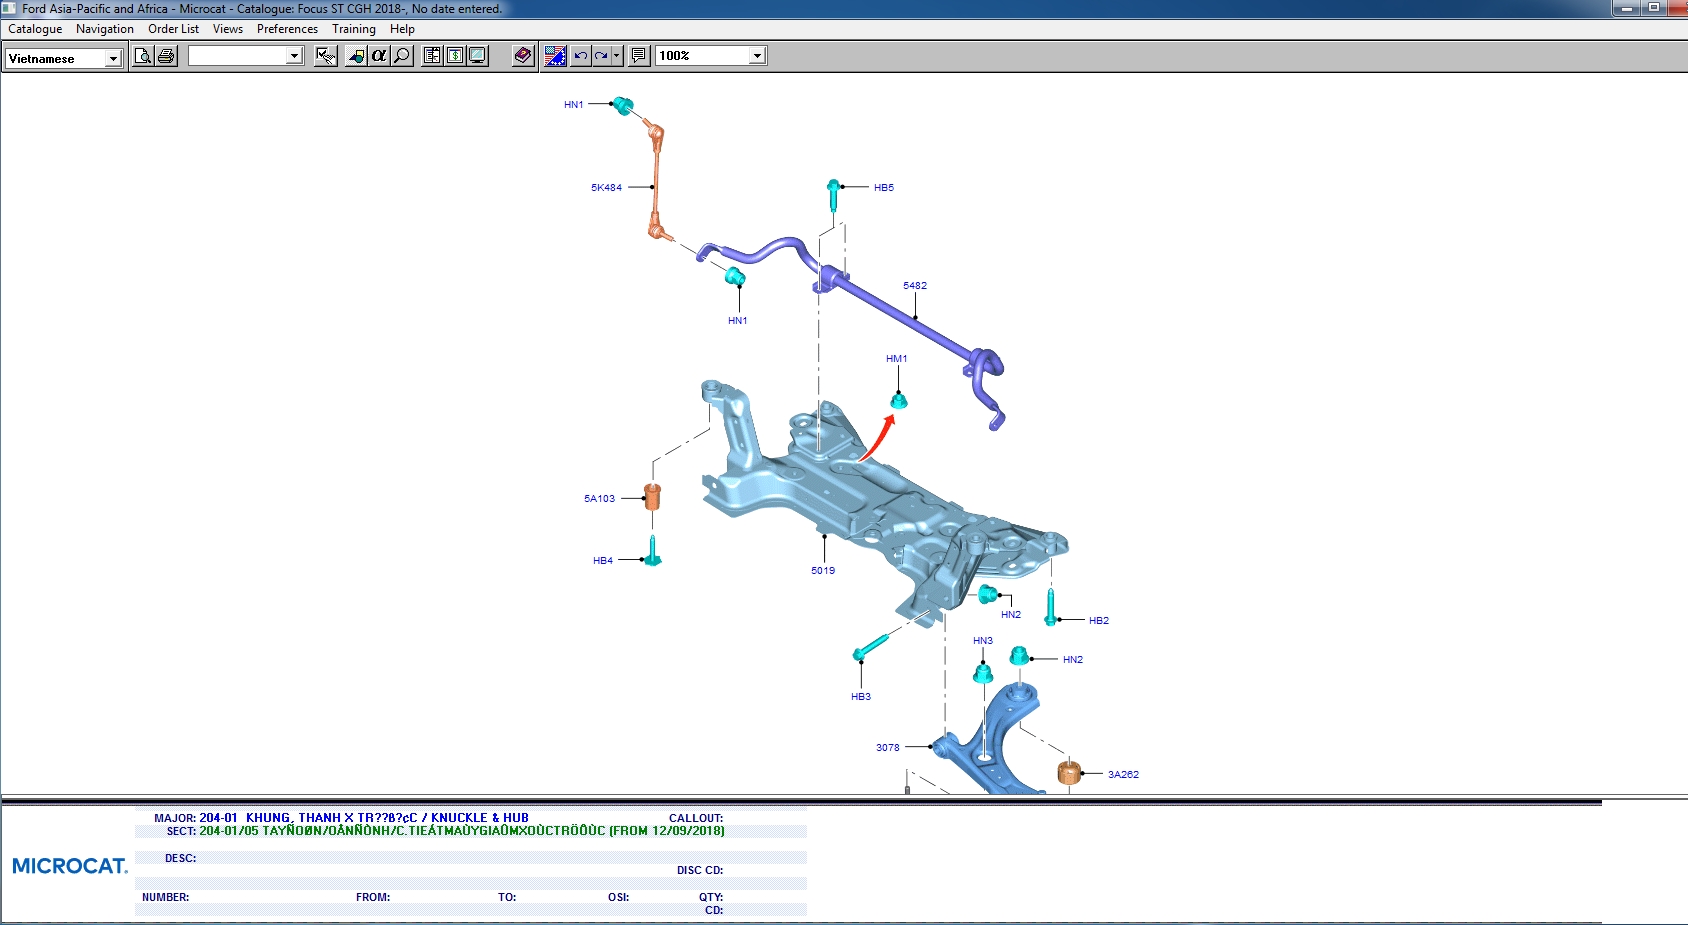Click the alpha symbol toolbar icon
Screen dimensions: 1688x925
point(379,56)
